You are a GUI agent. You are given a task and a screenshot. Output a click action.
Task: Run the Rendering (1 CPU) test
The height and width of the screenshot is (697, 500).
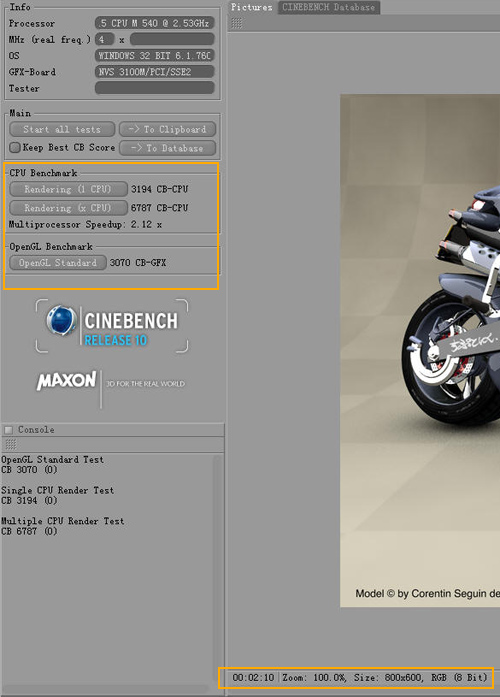[x=68, y=189]
